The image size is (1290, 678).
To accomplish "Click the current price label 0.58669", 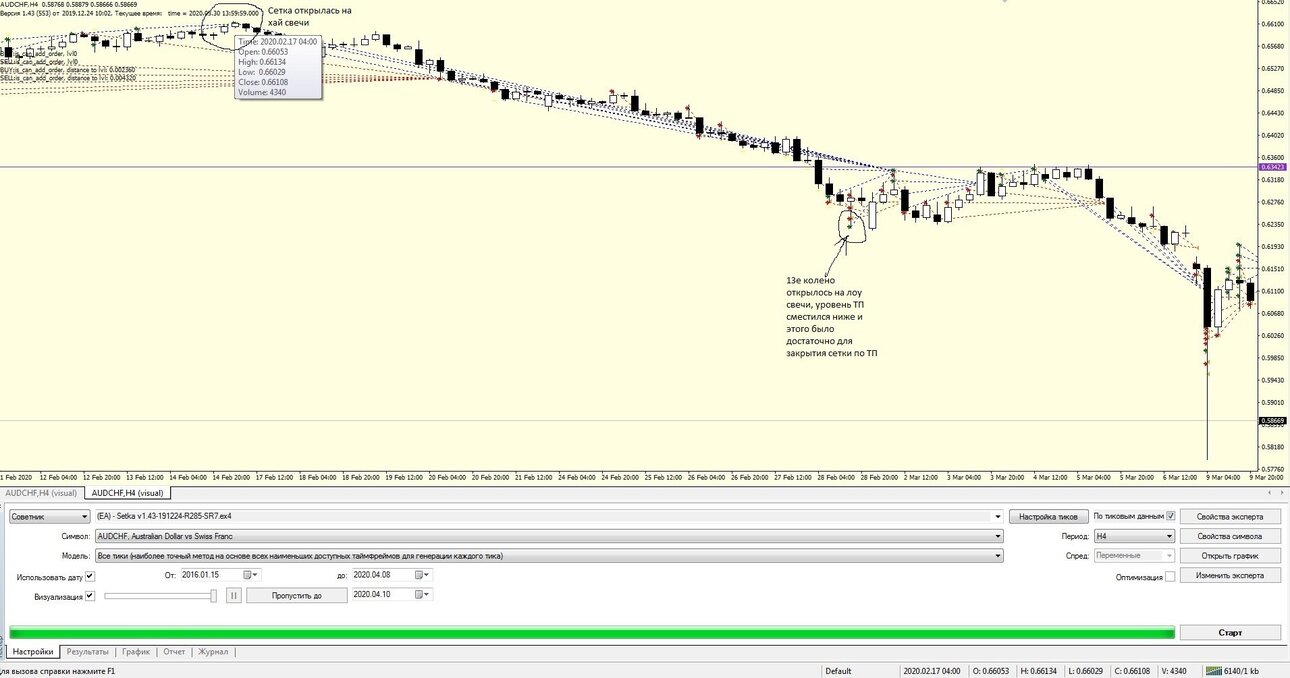I will click(1271, 421).
